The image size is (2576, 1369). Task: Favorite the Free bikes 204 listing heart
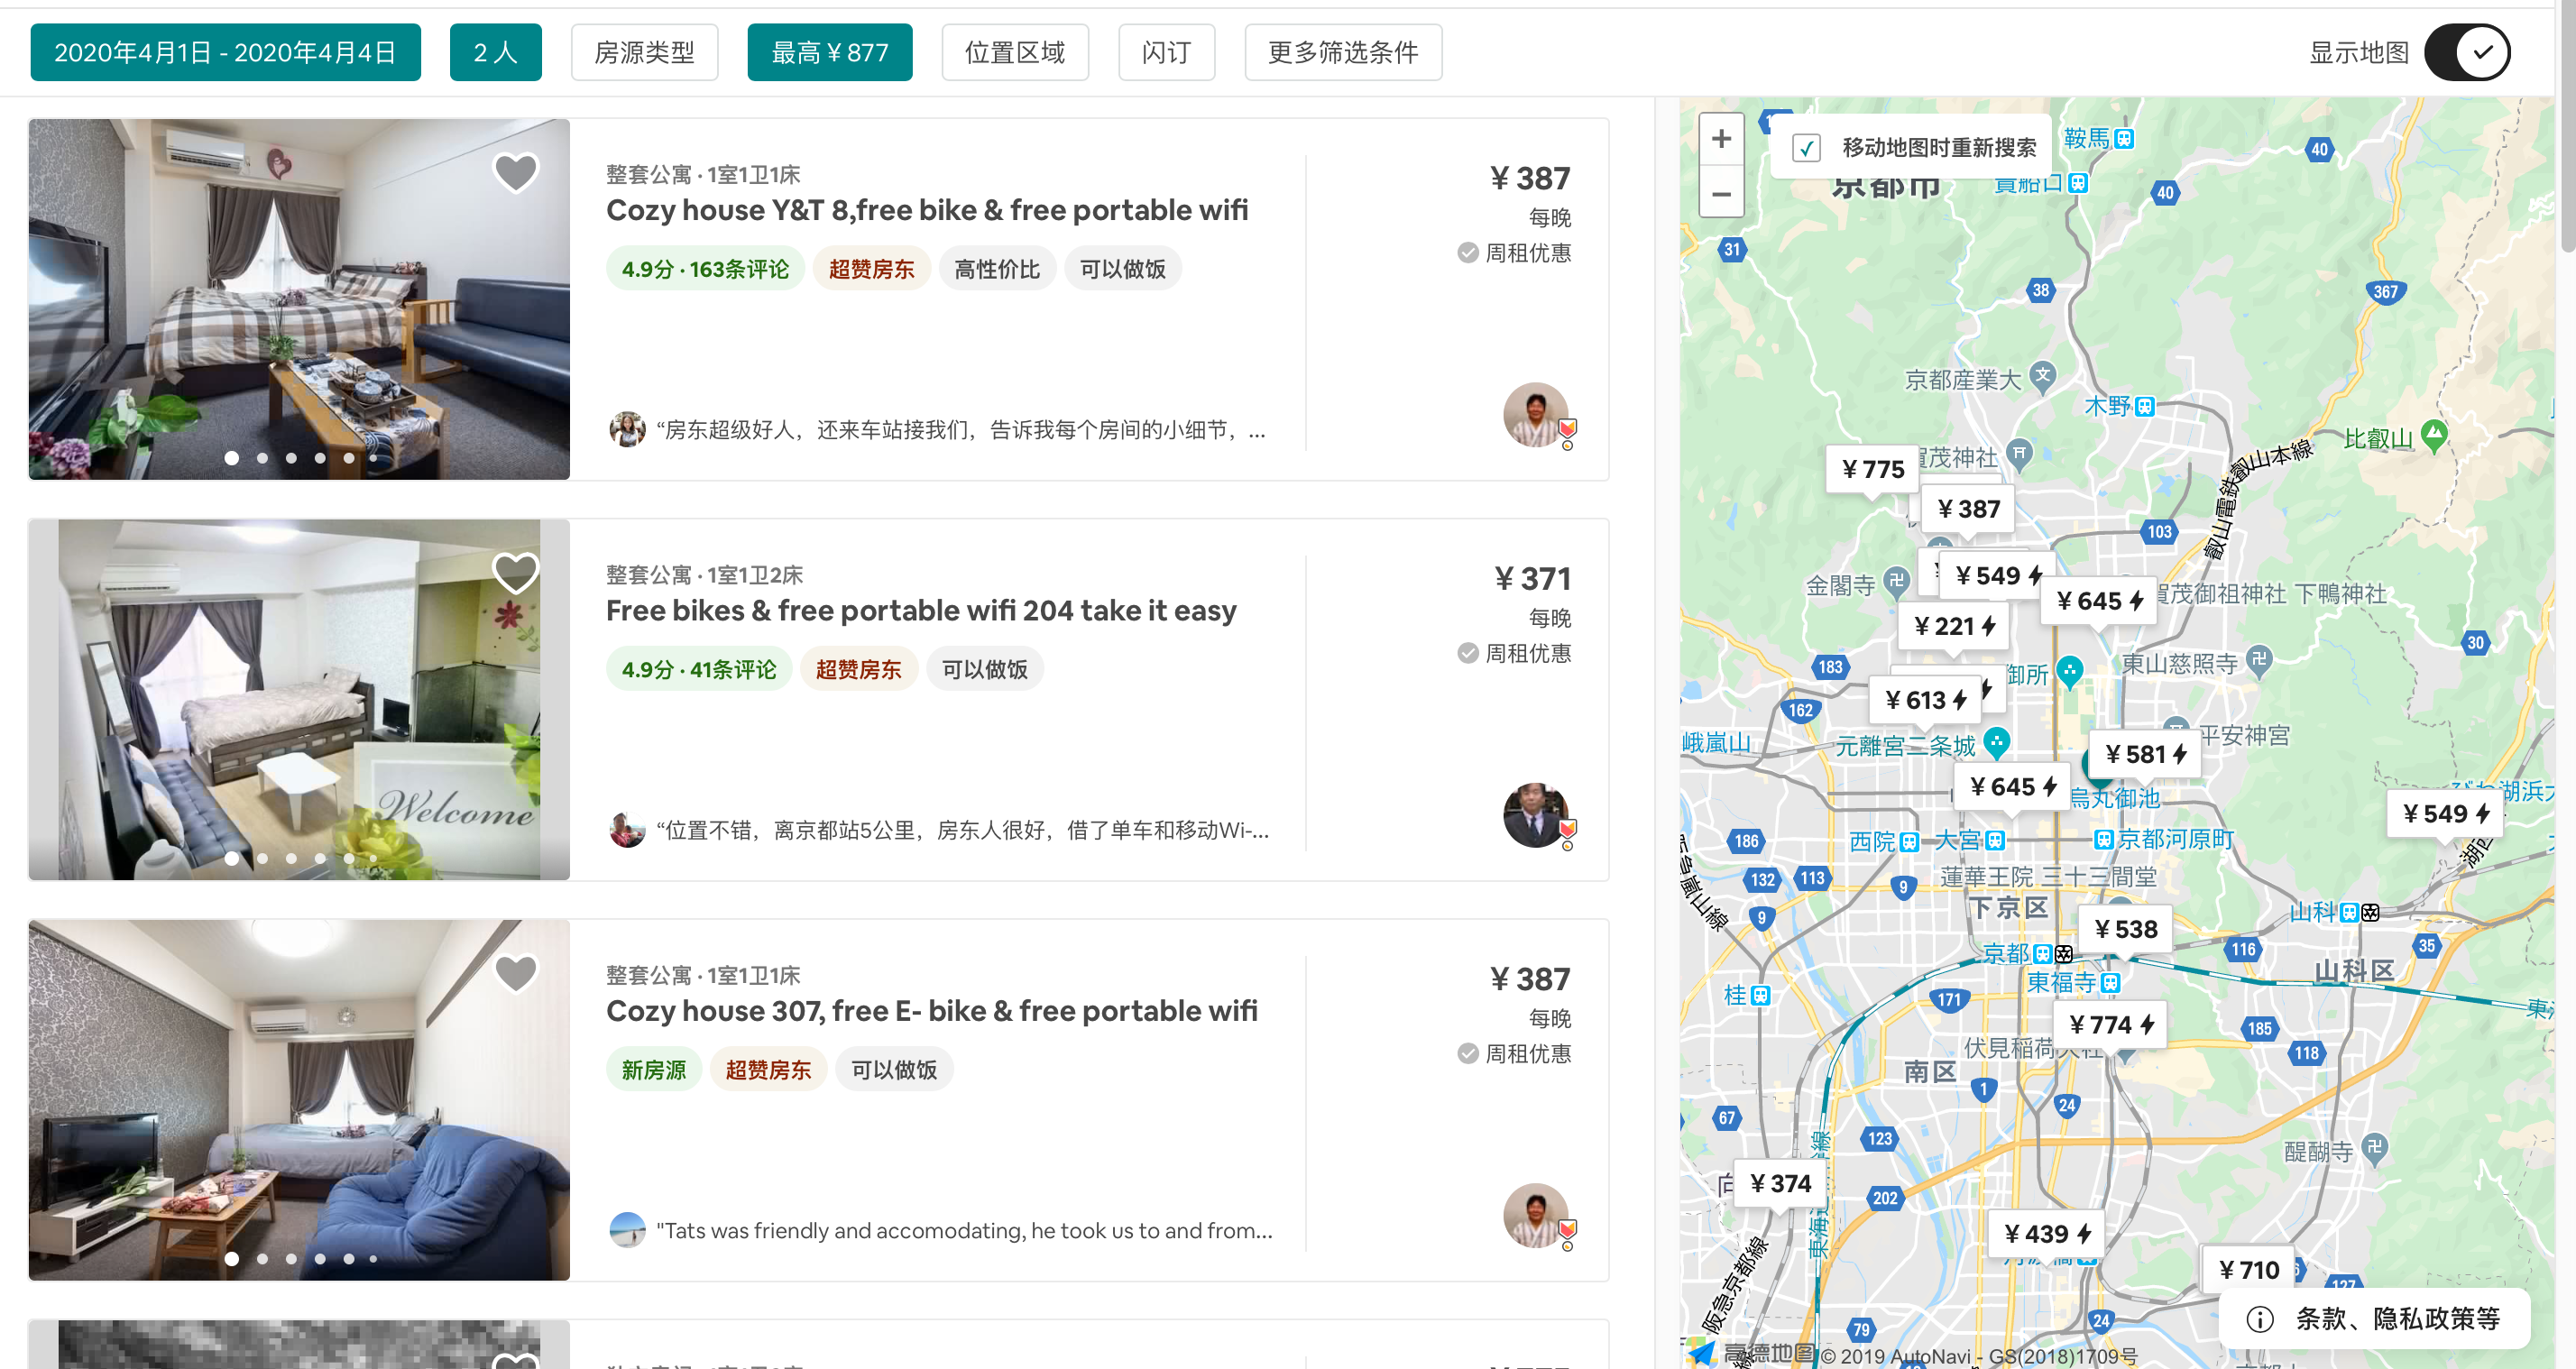[x=516, y=572]
